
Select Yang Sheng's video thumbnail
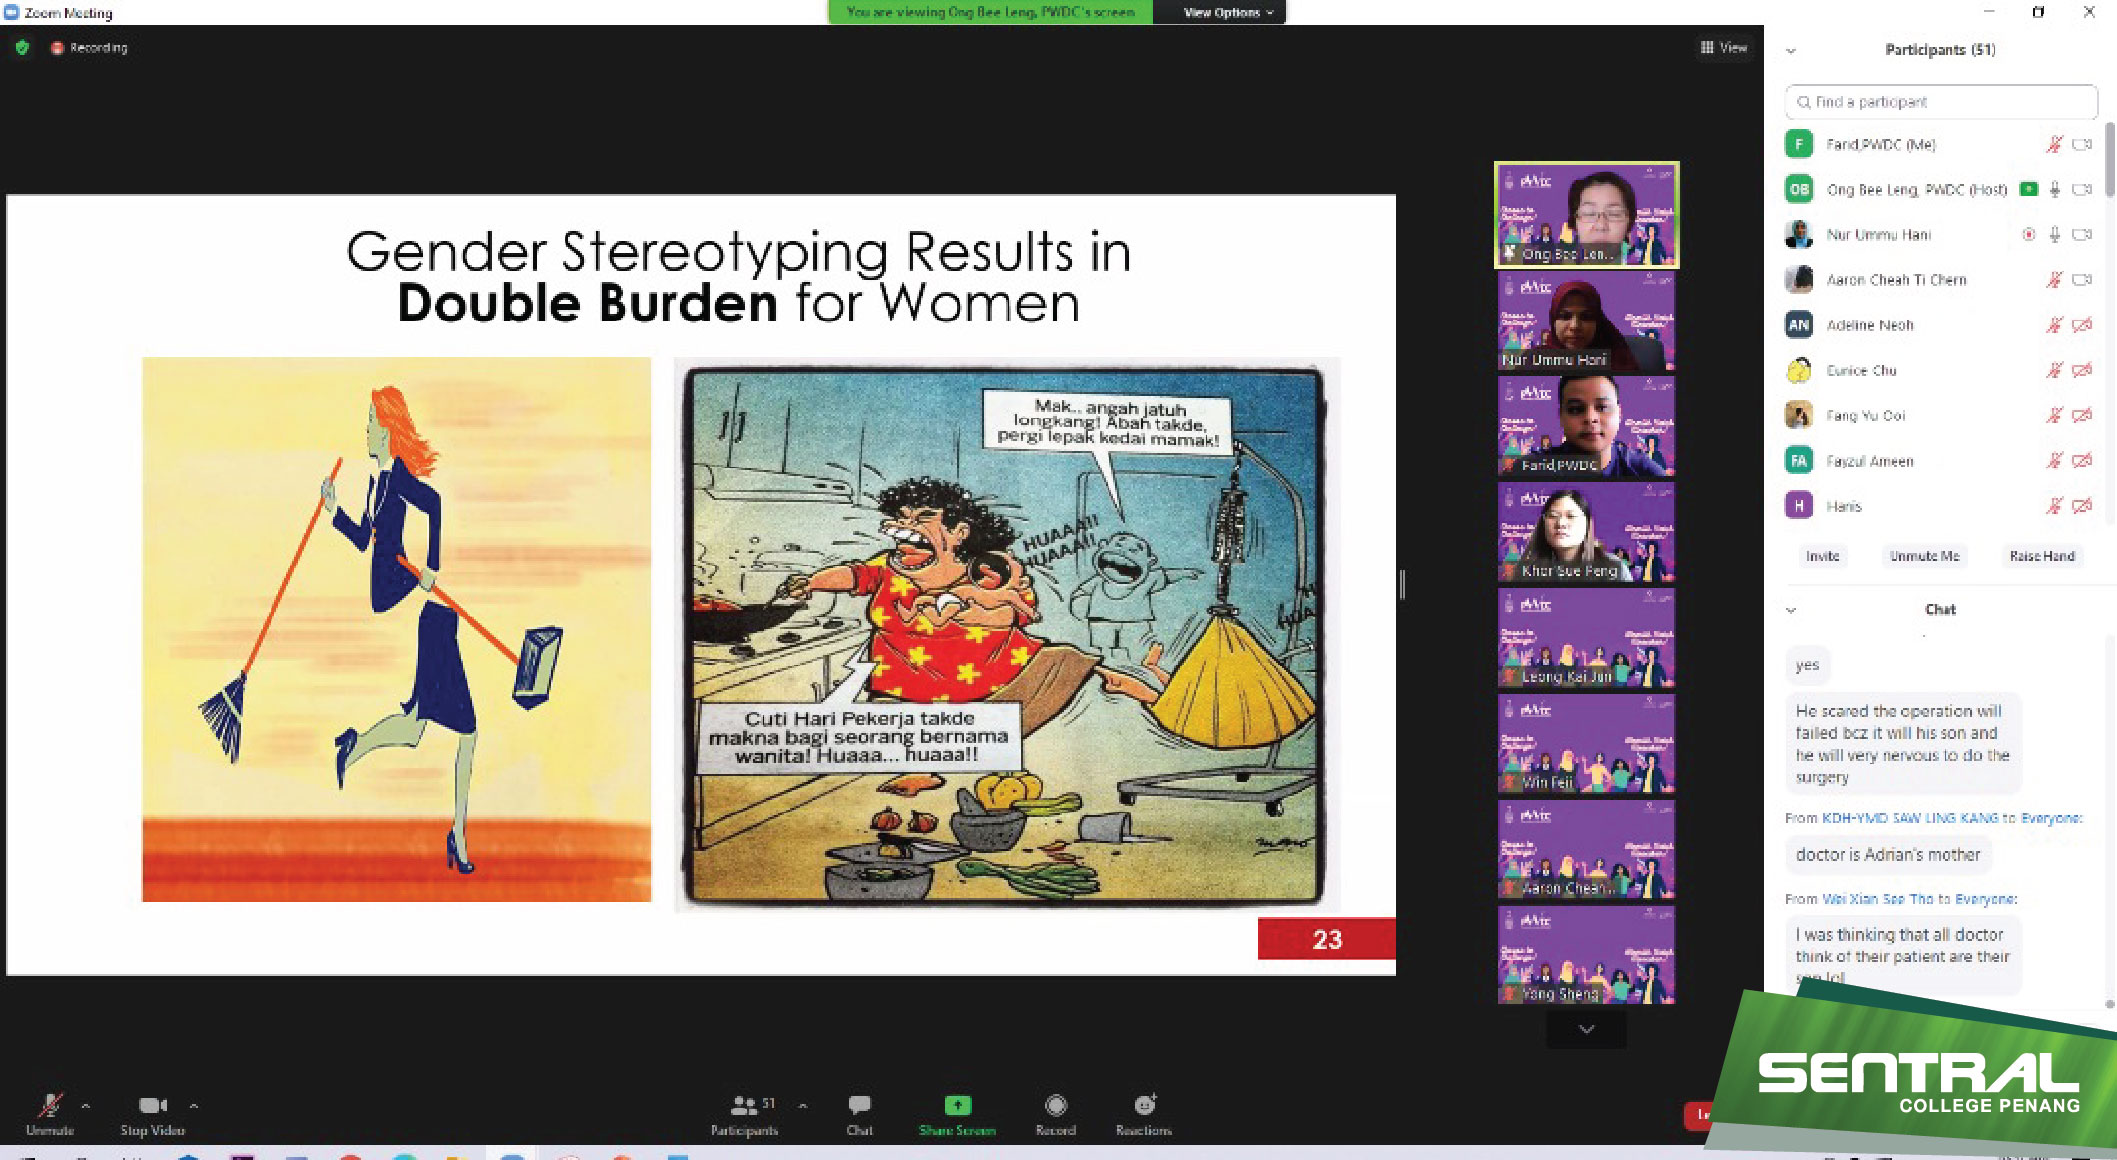[x=1587, y=955]
